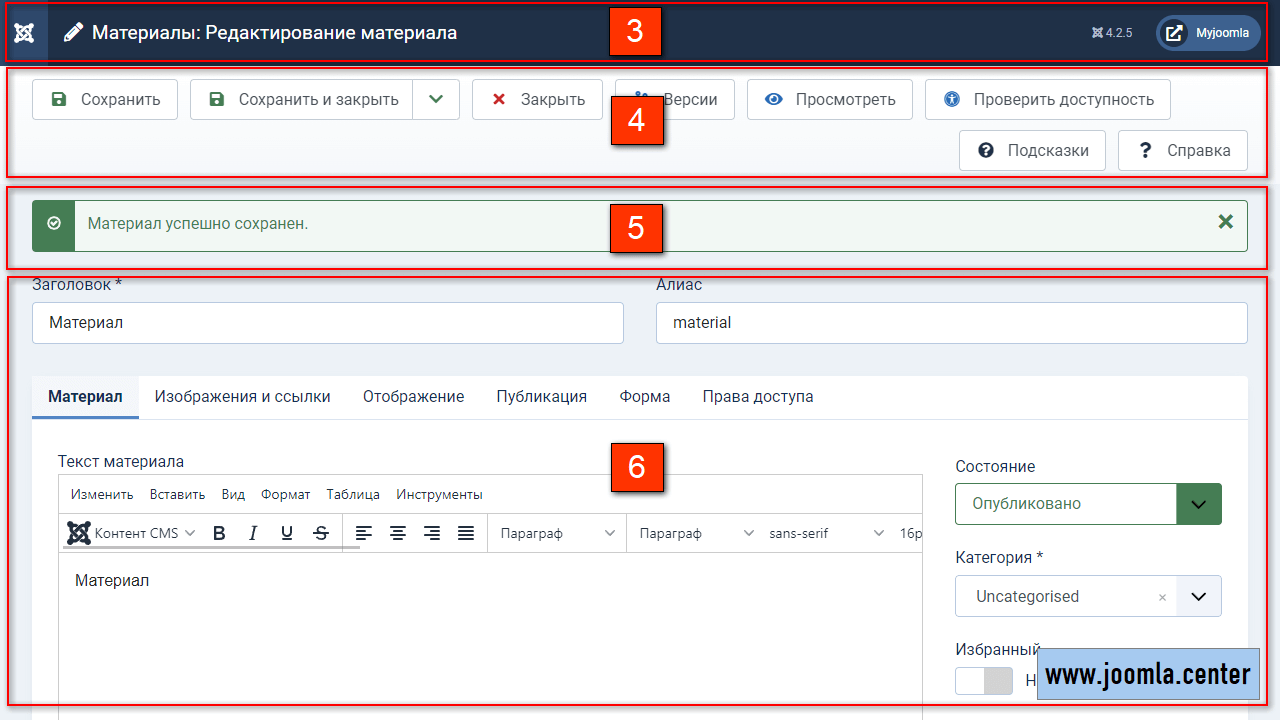Apply italic formatting in the editor

[x=253, y=533]
